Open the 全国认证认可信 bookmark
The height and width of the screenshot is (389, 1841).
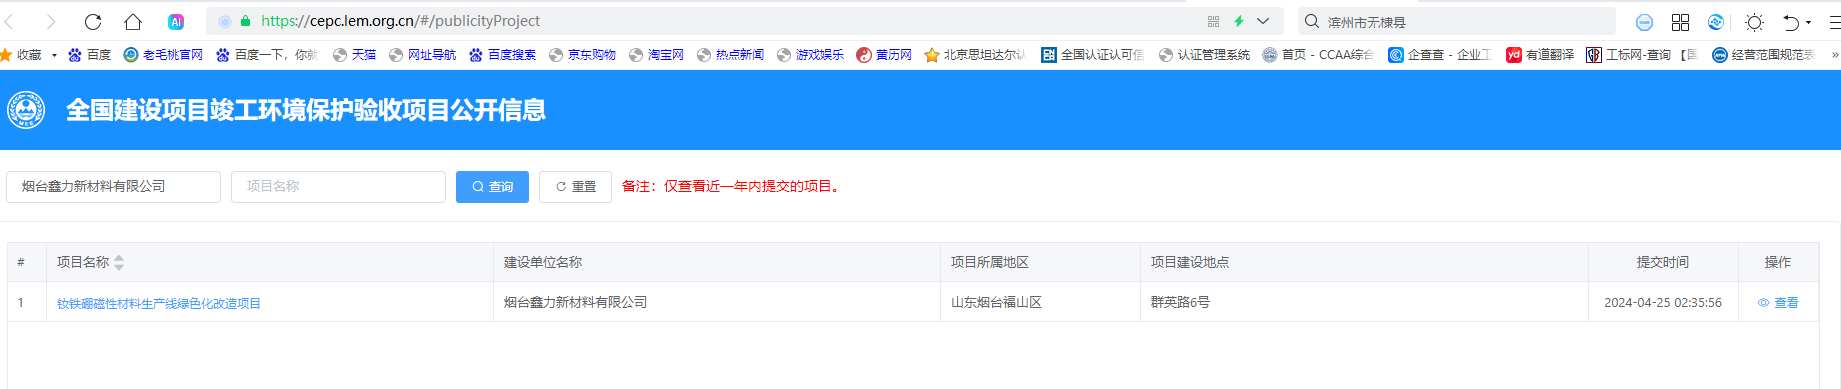click(x=1092, y=55)
